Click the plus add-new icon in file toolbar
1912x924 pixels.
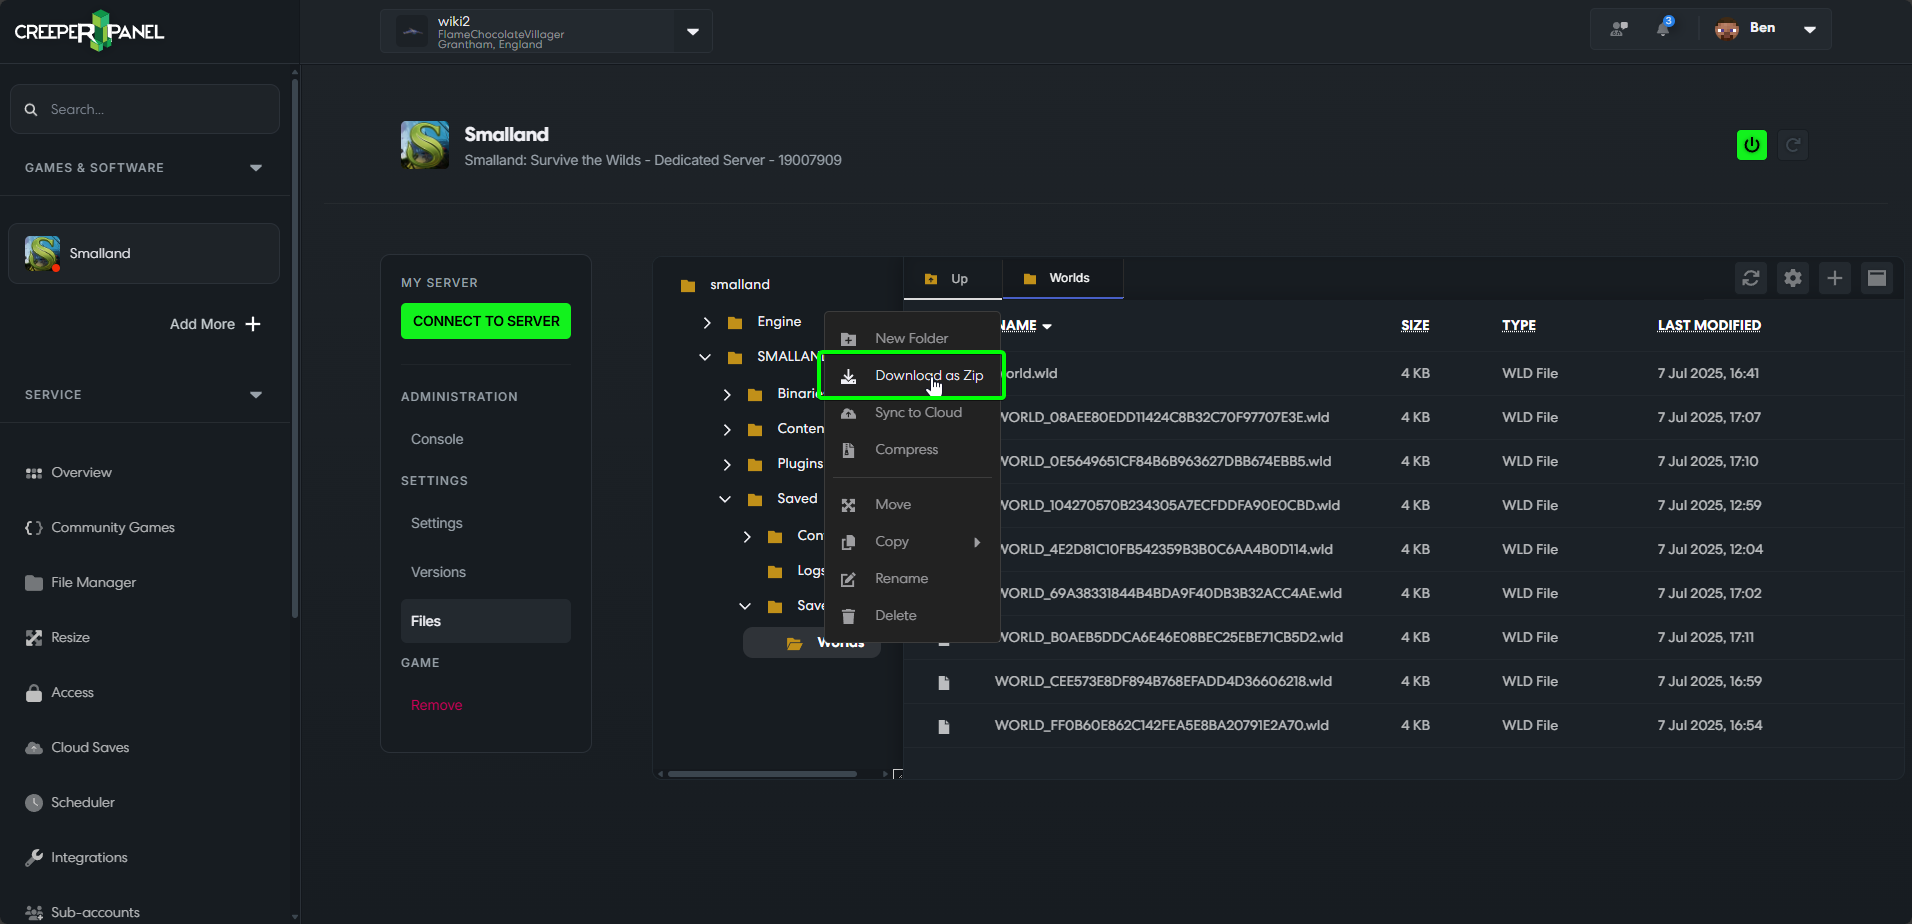[1835, 278]
